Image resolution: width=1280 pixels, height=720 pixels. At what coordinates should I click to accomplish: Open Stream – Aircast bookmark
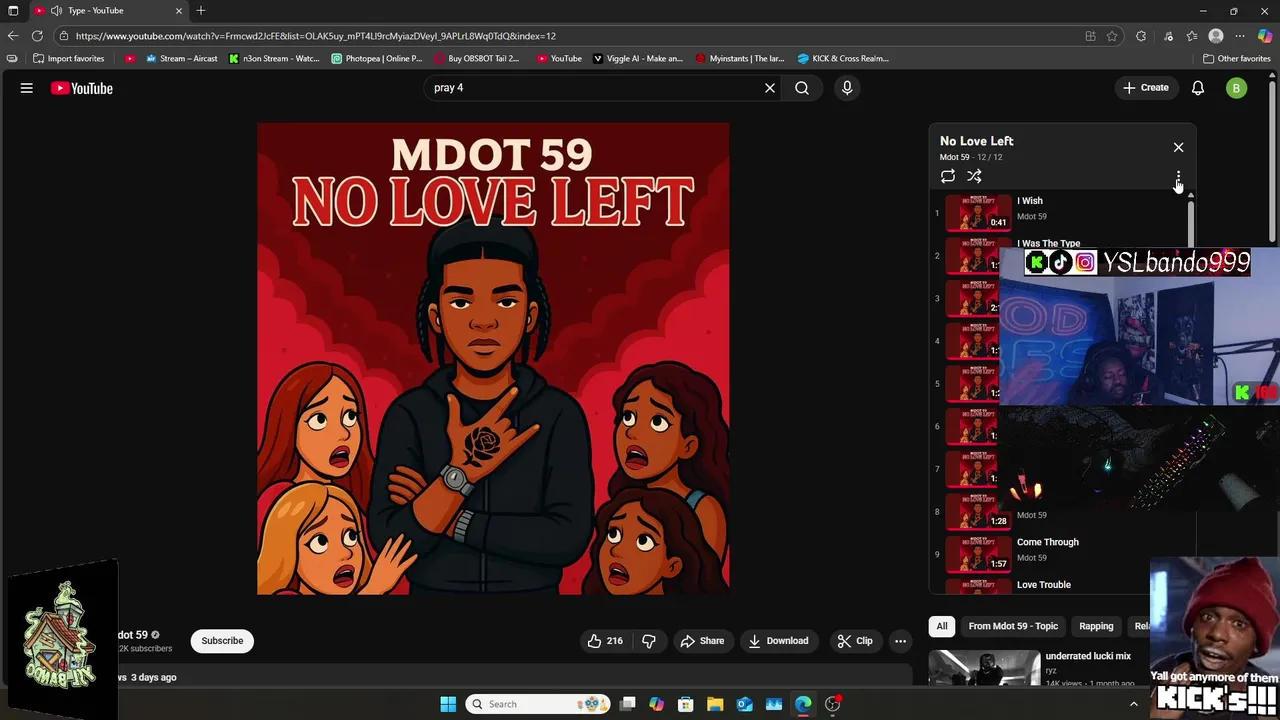tap(181, 58)
